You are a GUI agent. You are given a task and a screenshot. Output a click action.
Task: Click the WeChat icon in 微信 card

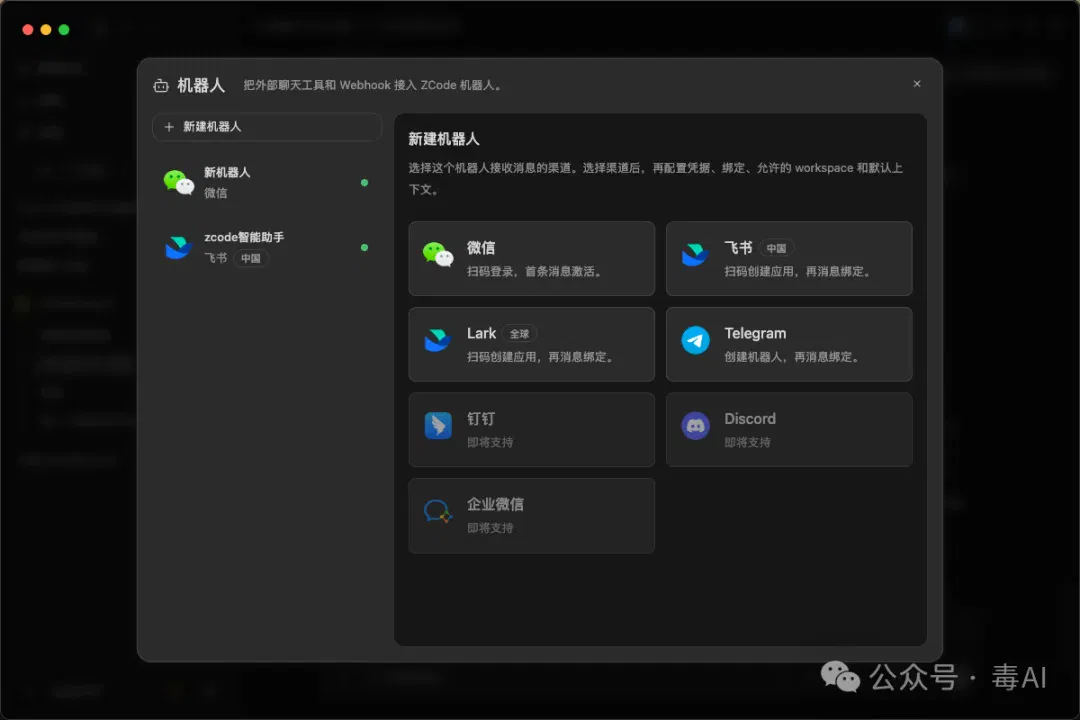[438, 255]
